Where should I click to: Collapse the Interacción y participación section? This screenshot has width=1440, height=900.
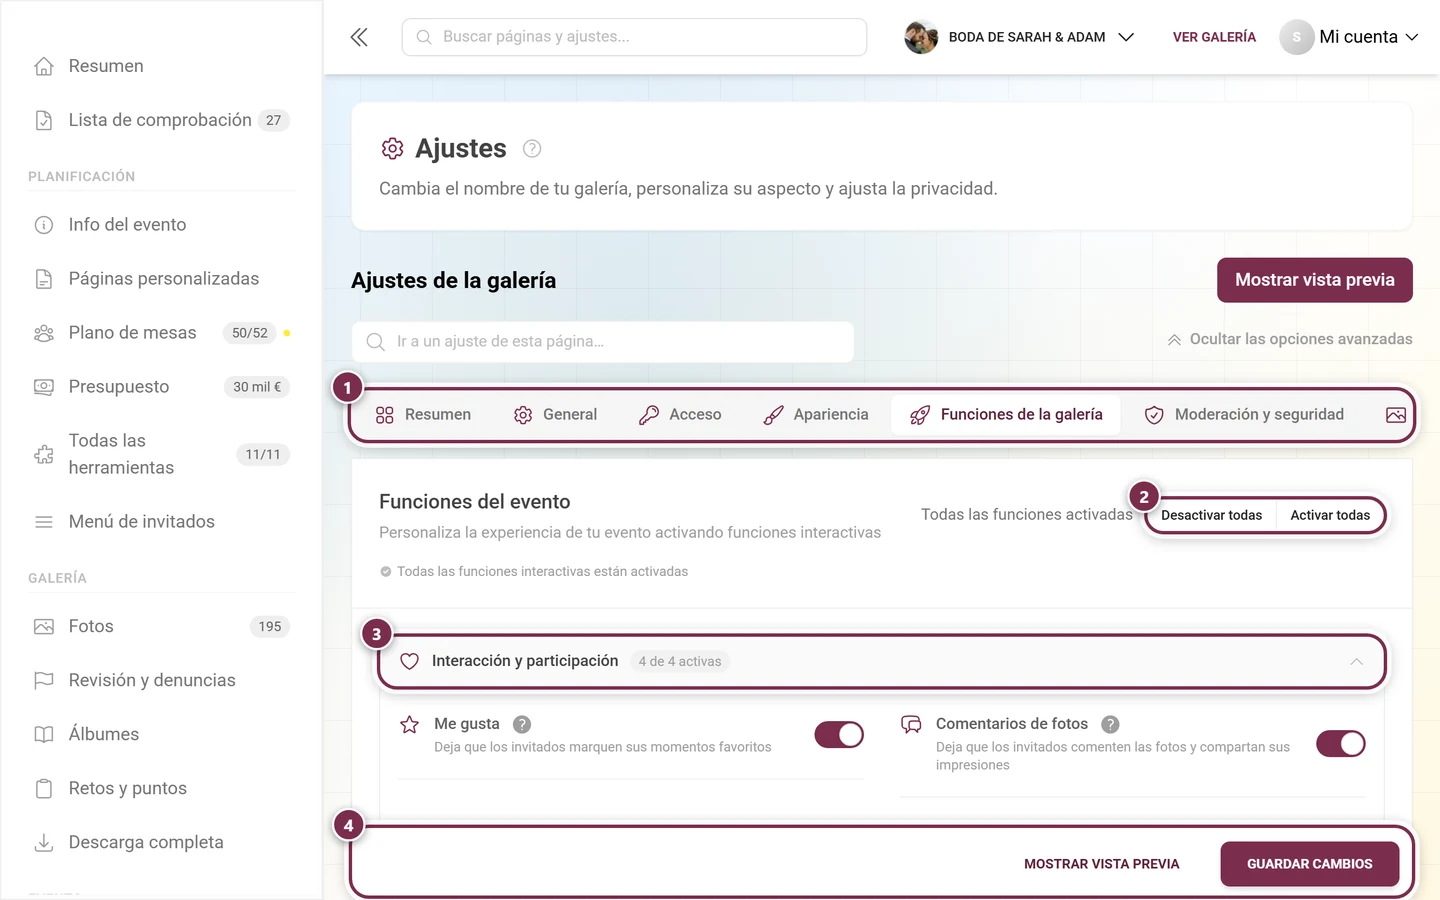(881, 661)
